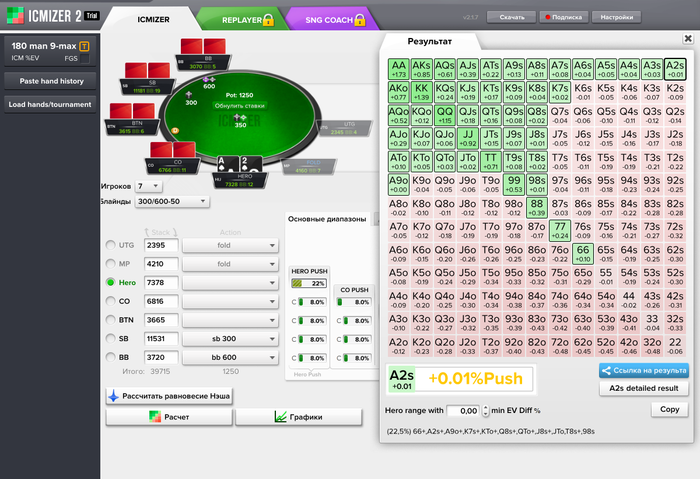This screenshot has width=700, height=479.
Task: Select the Результат tab
Action: tap(429, 42)
